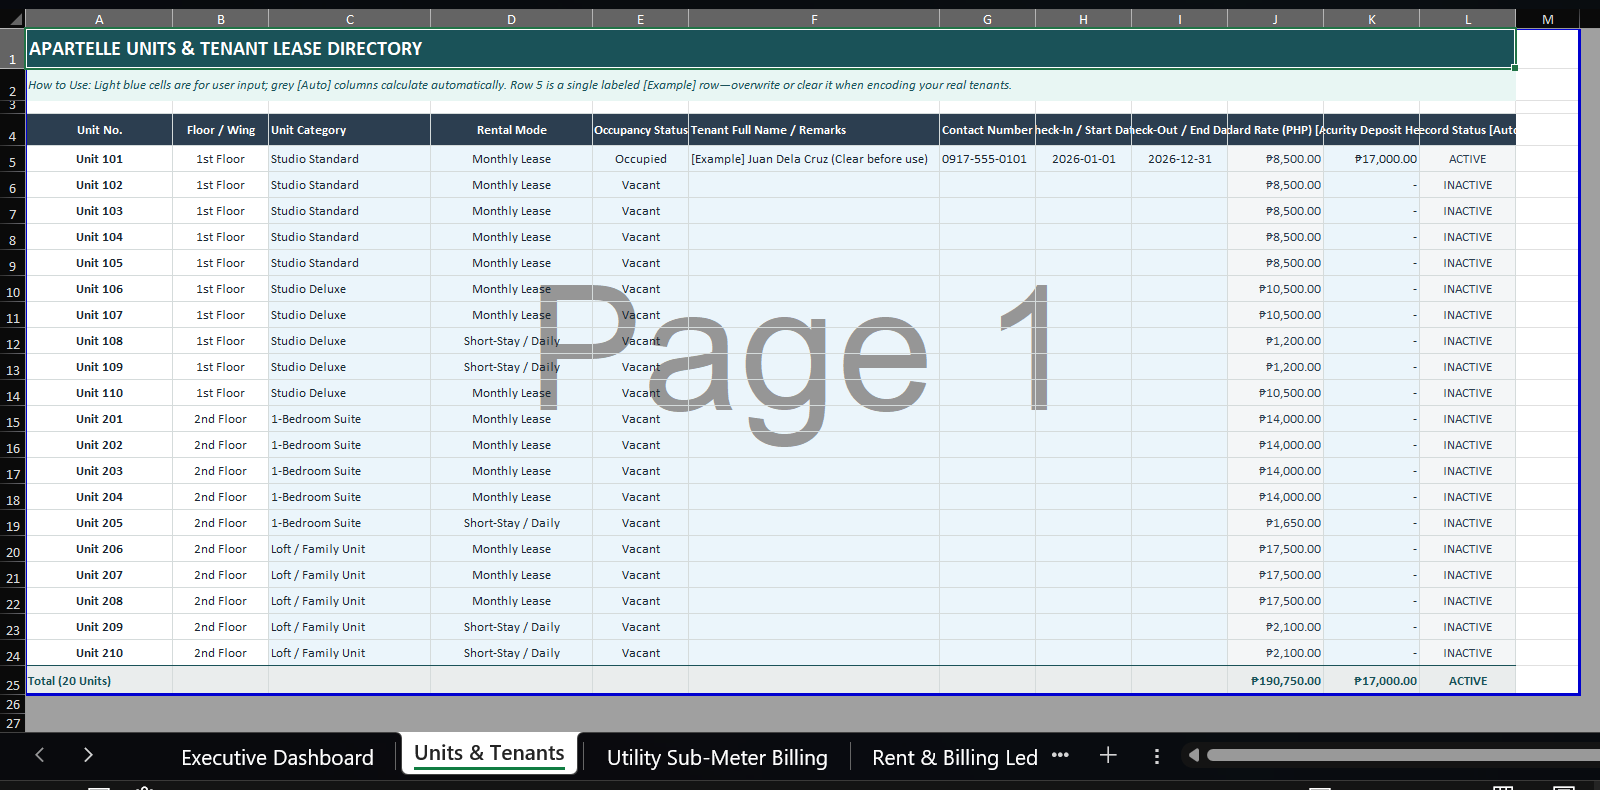Screen dimensions: 1600x790
Task: Select row 5 header
Action: [x=13, y=161]
